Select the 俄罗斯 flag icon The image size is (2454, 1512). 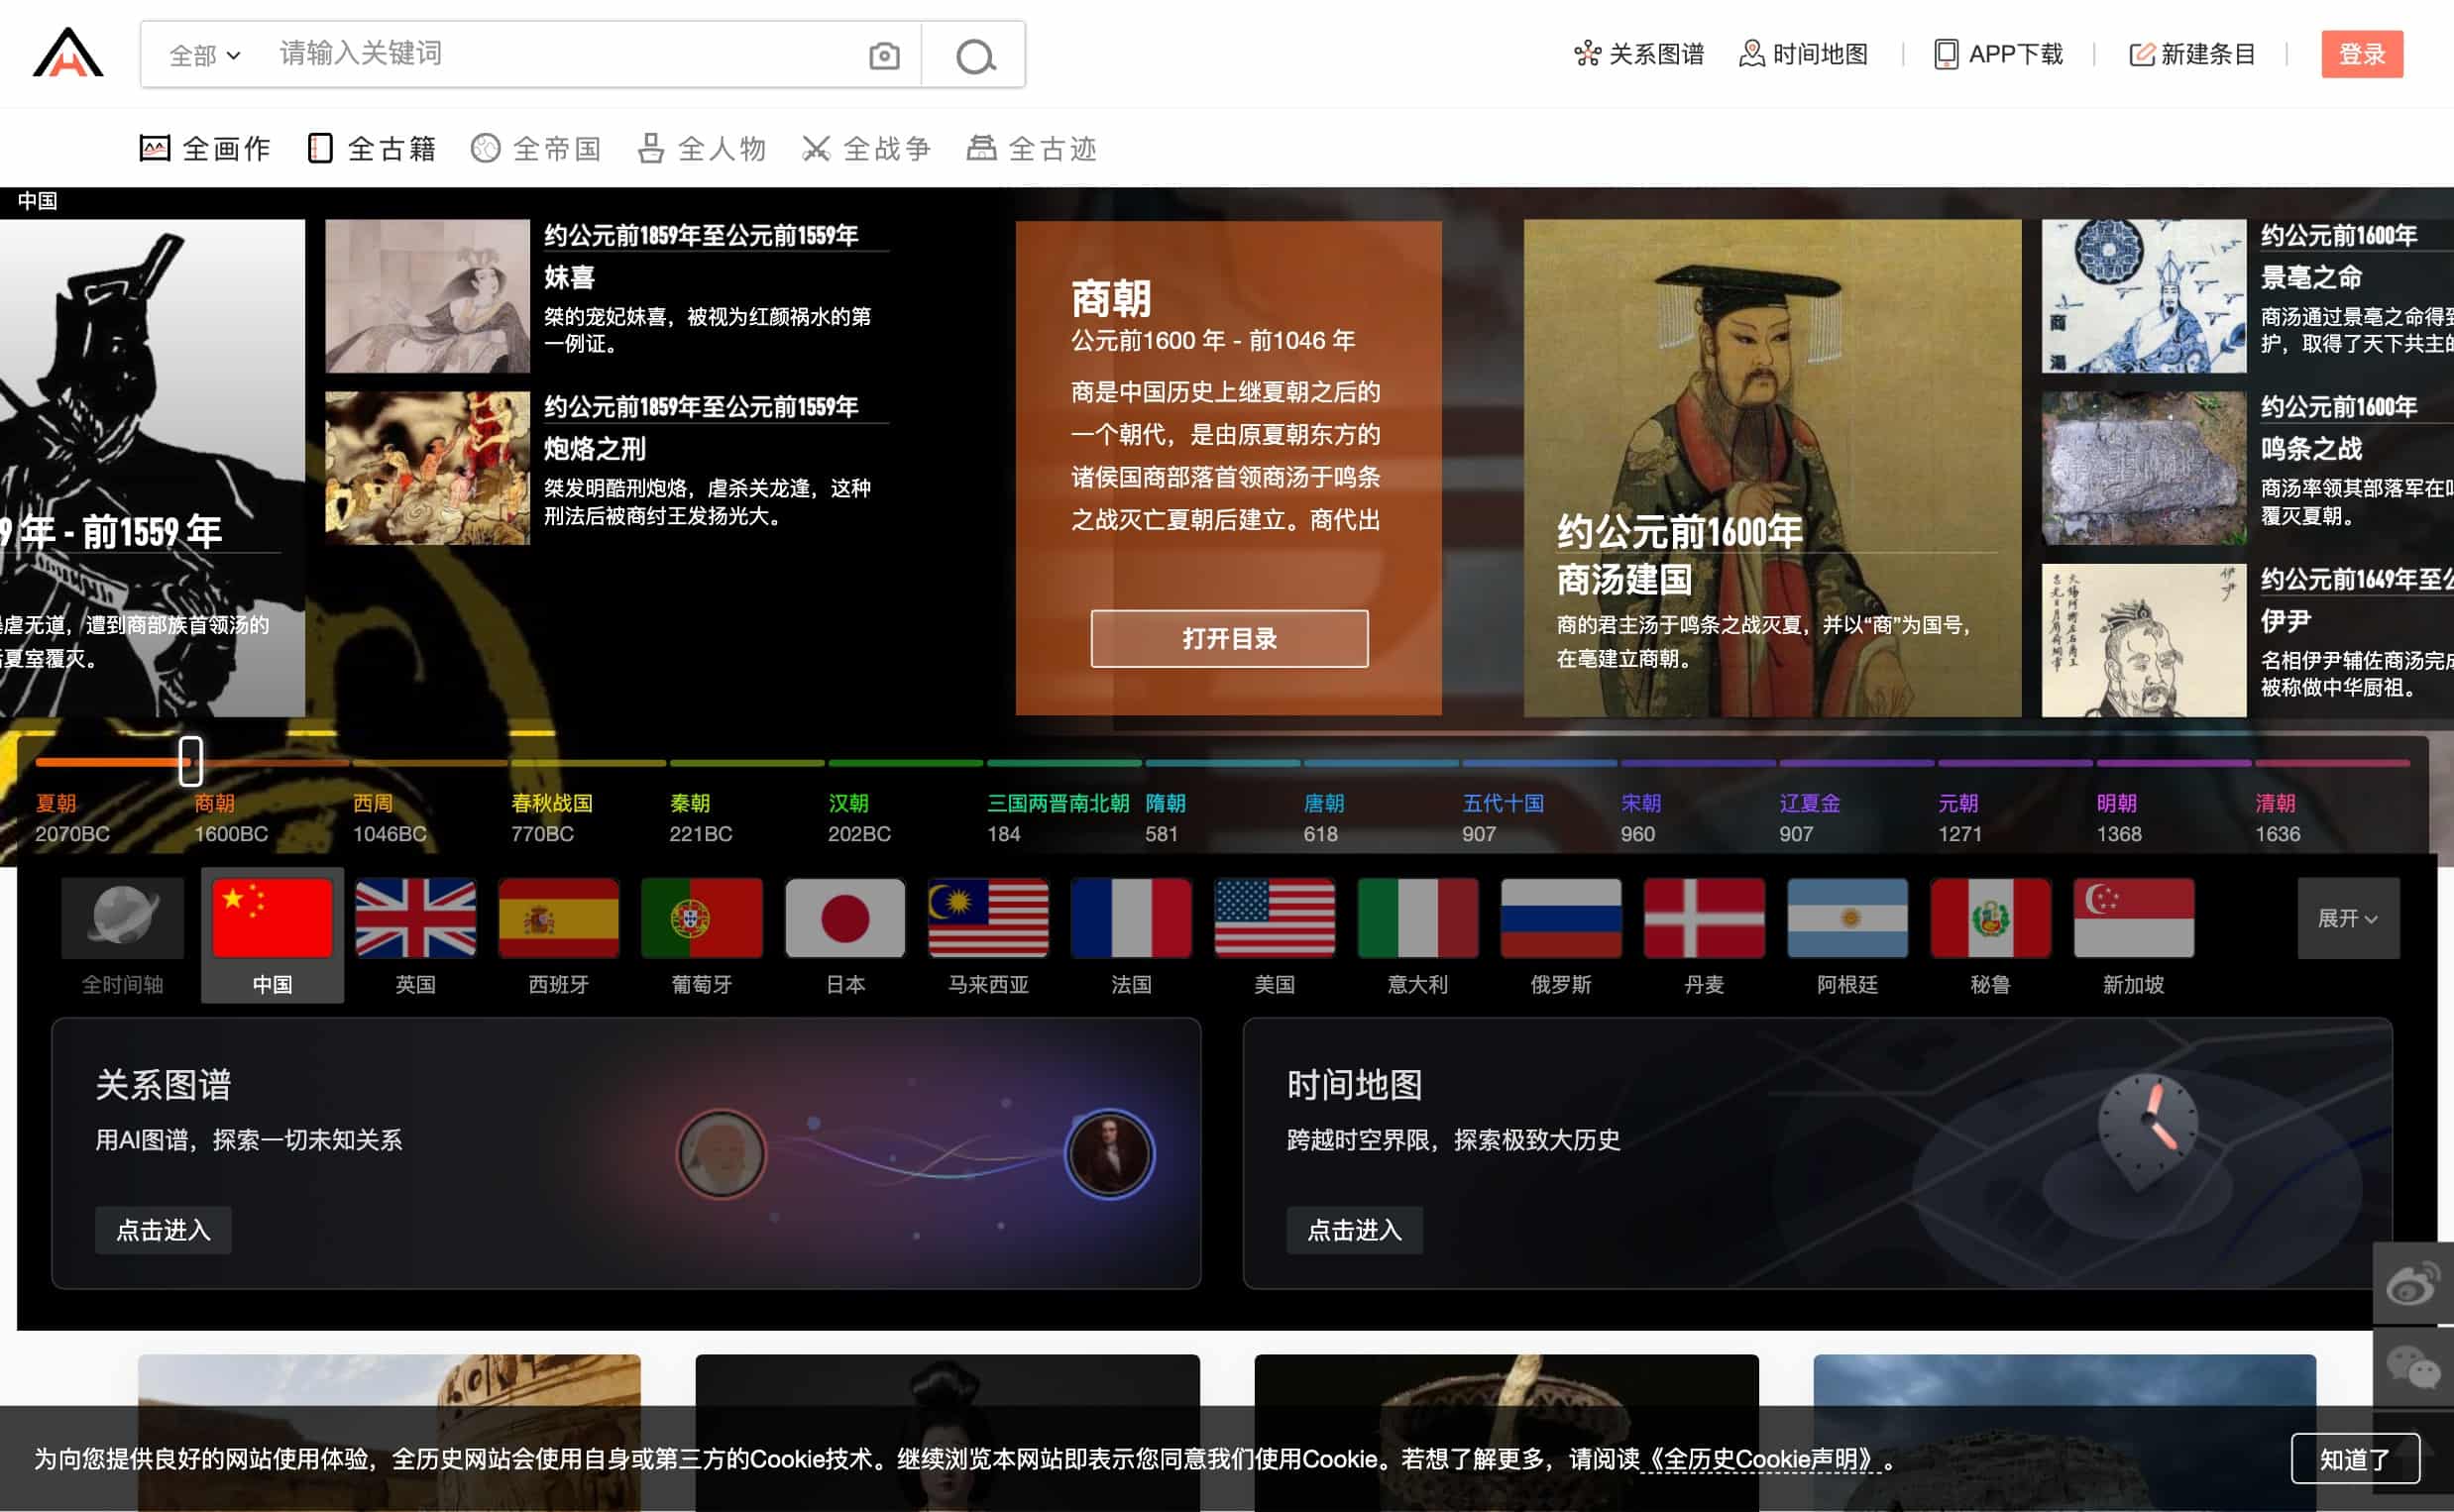[x=1560, y=917]
